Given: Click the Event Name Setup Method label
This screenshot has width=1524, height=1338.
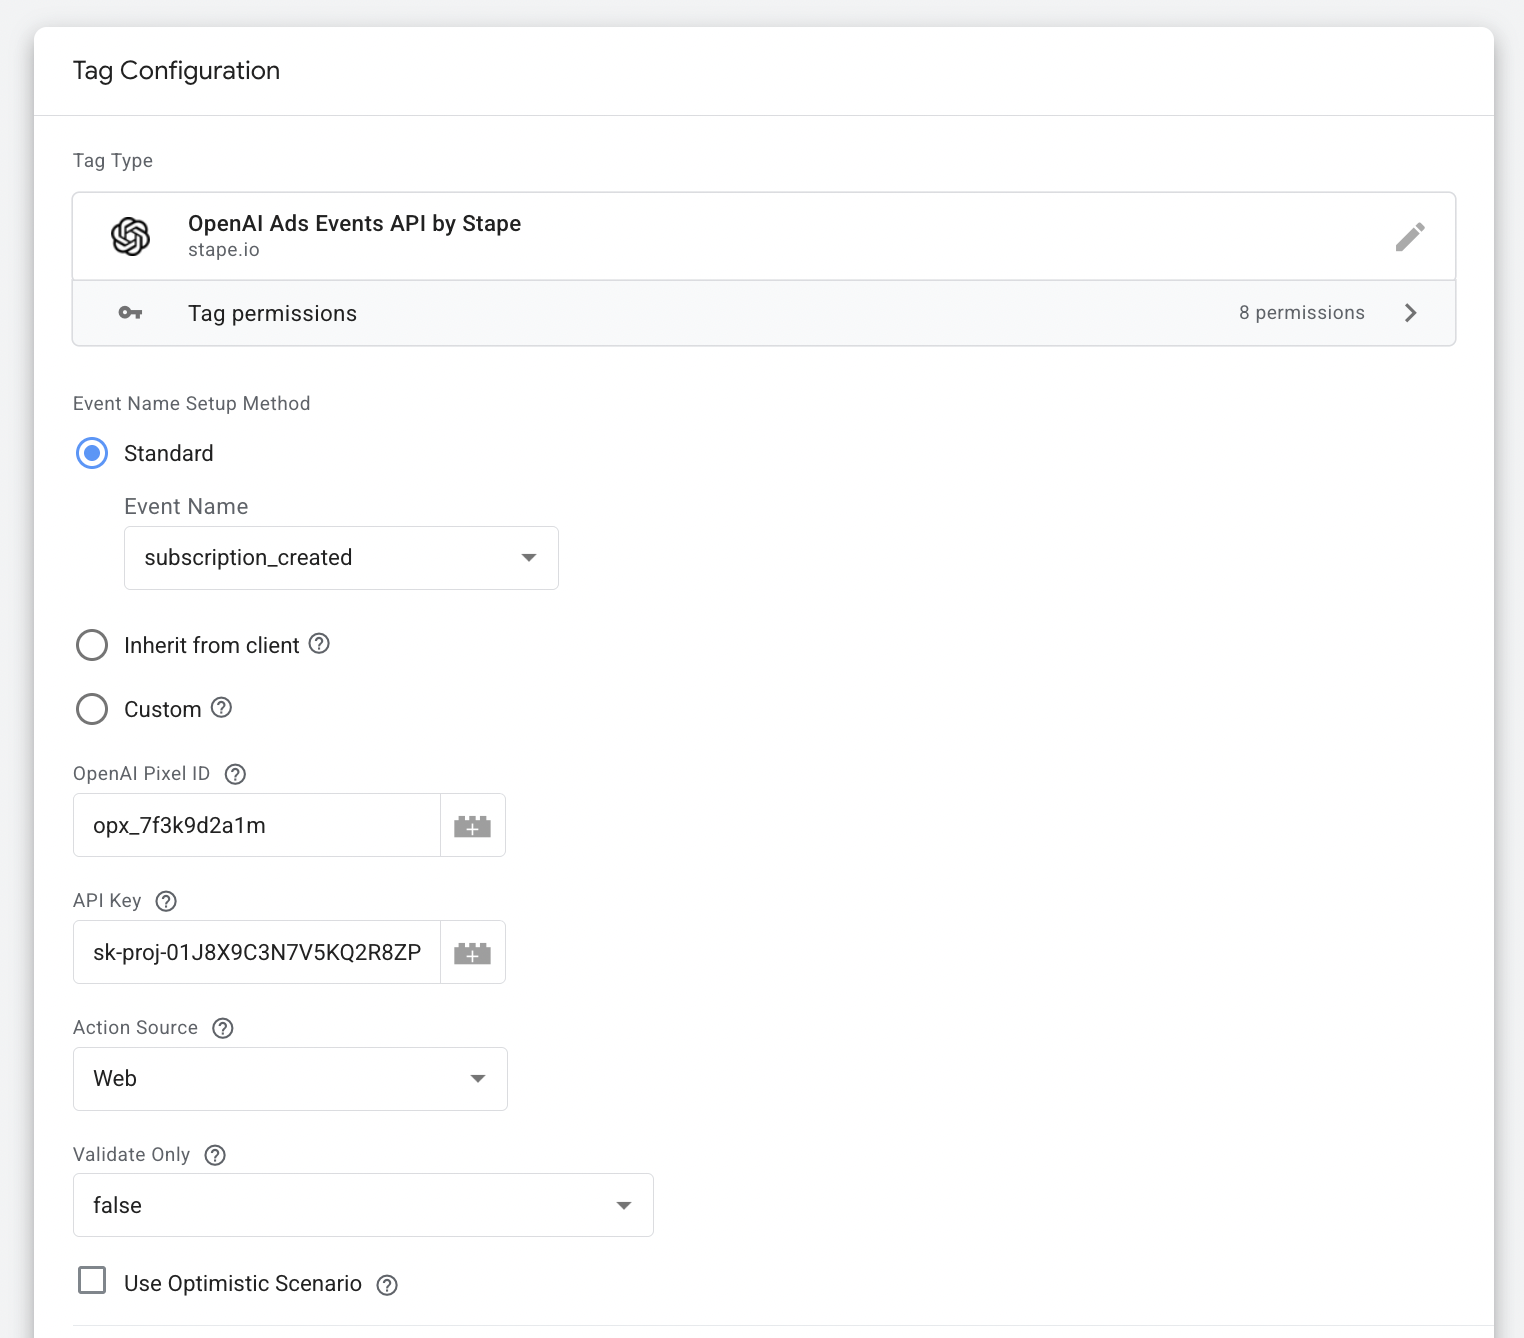Looking at the screenshot, I should [192, 403].
